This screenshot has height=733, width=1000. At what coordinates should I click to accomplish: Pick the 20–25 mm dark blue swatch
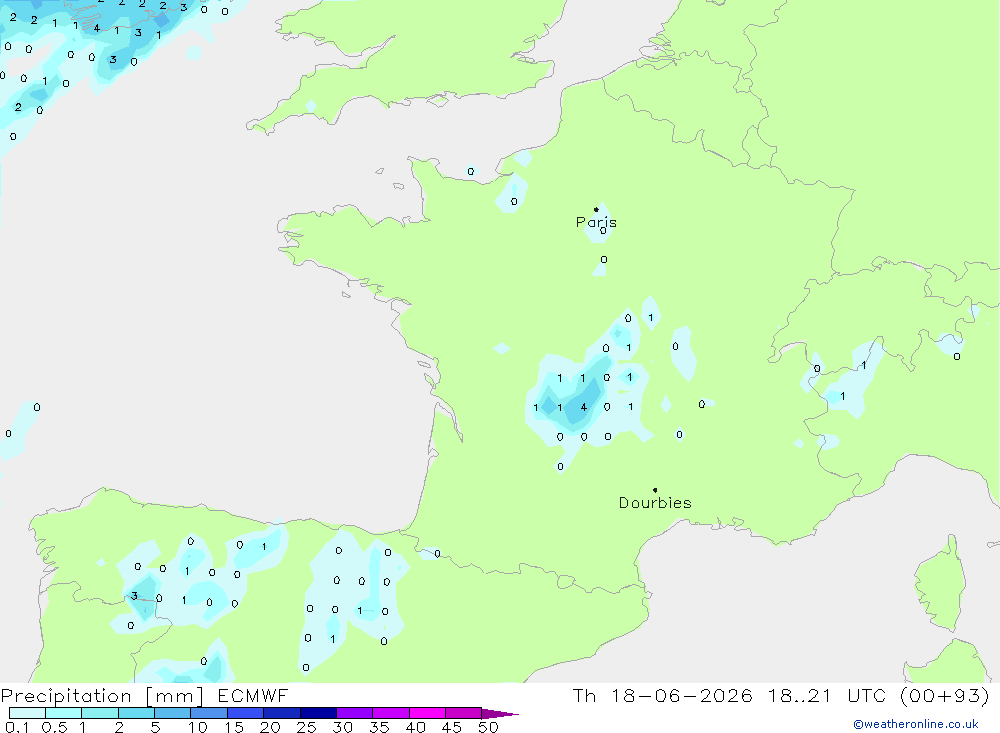point(282,713)
